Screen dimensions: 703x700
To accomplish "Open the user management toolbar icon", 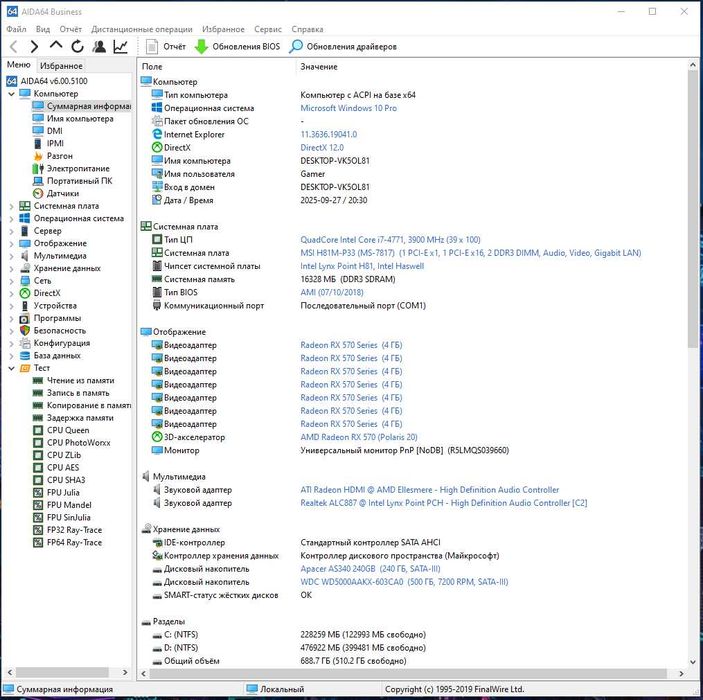I will (99, 46).
